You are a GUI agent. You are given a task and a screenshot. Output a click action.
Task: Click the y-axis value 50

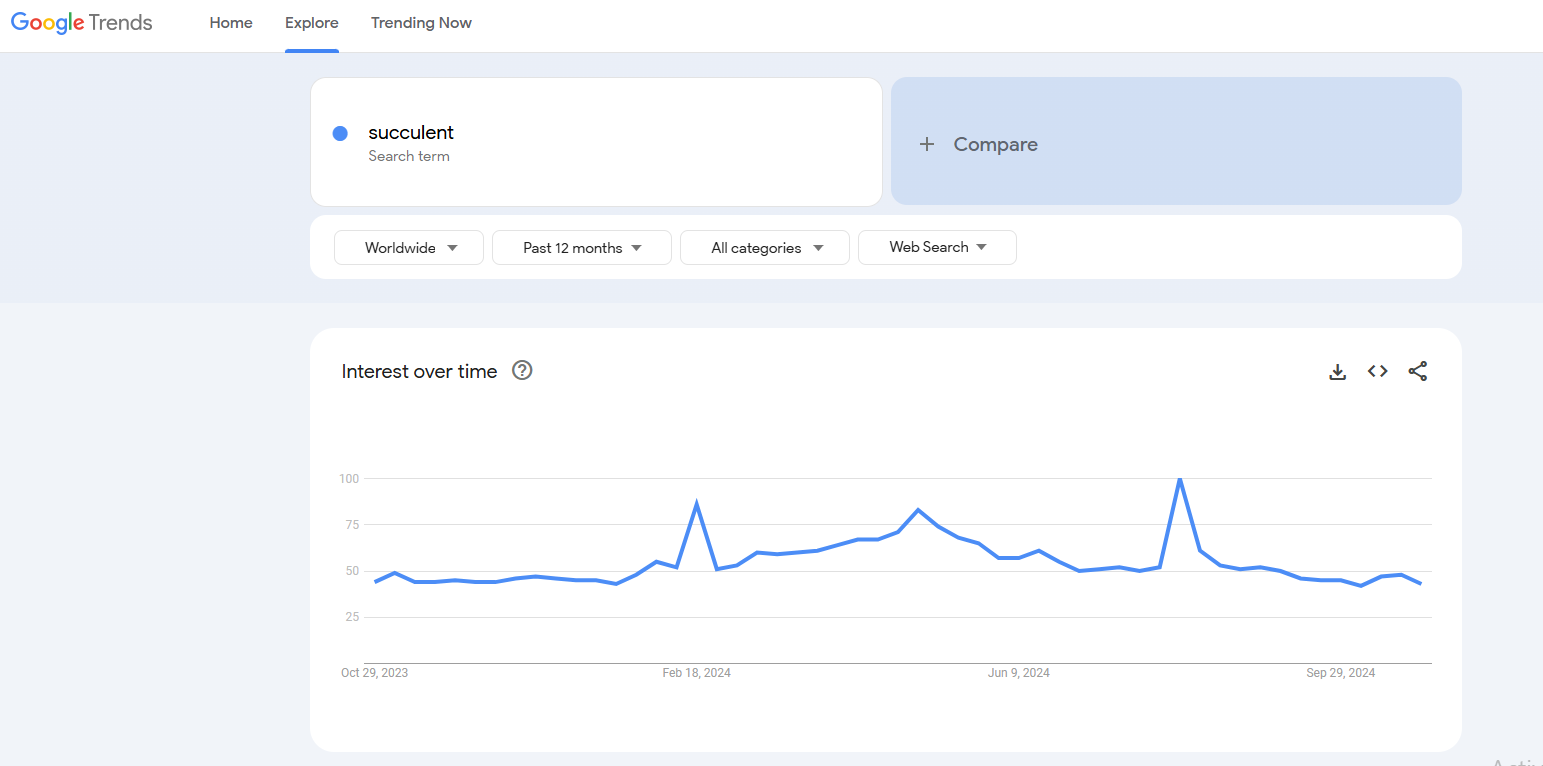pyautogui.click(x=352, y=571)
